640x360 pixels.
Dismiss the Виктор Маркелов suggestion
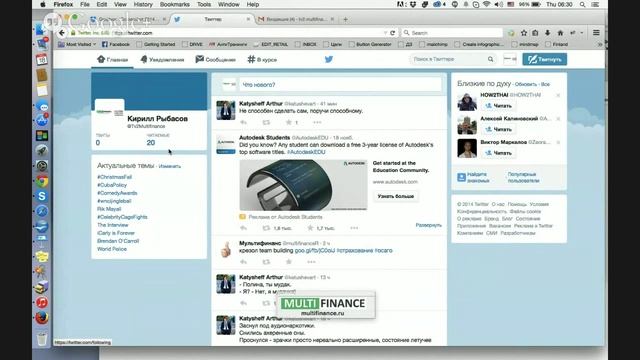pyautogui.click(x=558, y=142)
